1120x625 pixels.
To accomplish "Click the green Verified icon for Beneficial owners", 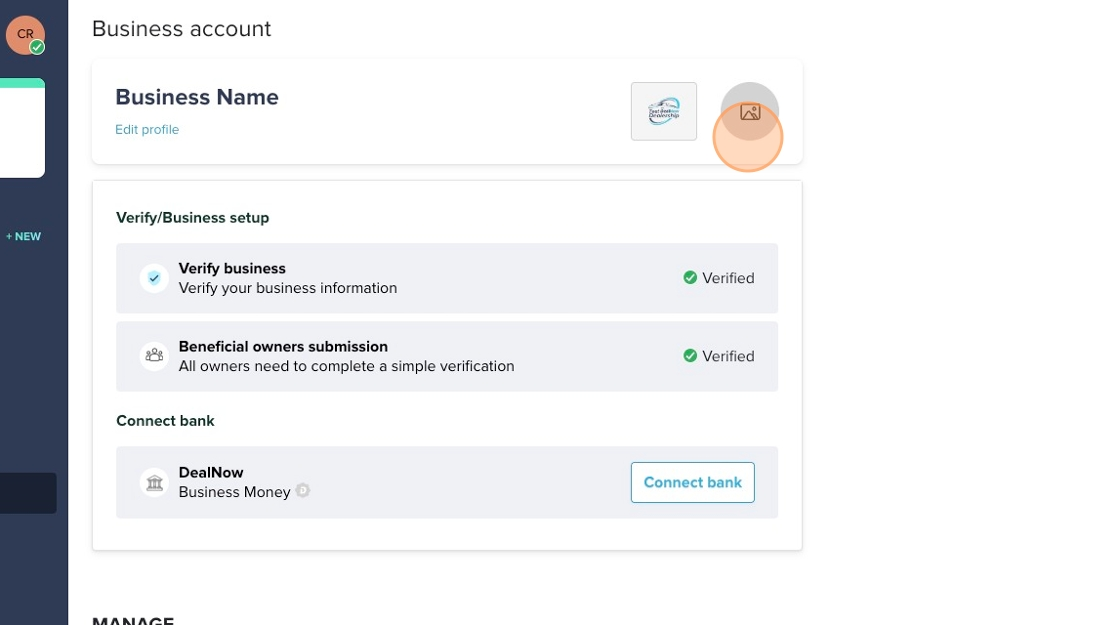I will (x=690, y=356).
